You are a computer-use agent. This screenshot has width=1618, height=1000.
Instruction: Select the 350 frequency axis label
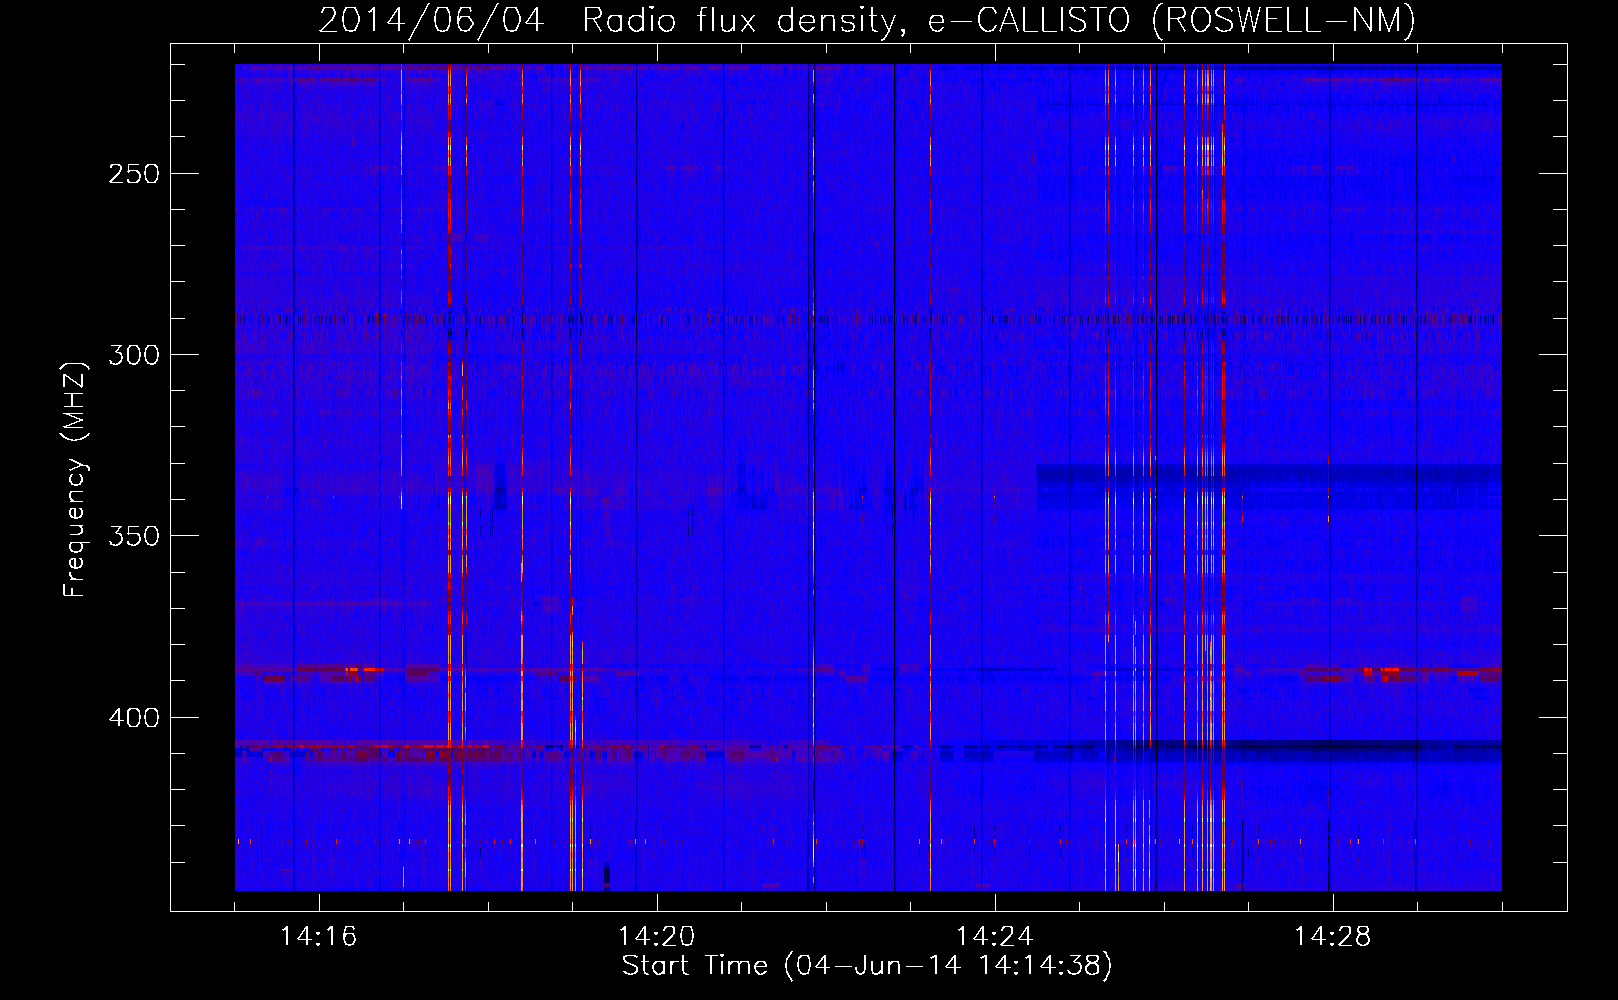pos(134,536)
